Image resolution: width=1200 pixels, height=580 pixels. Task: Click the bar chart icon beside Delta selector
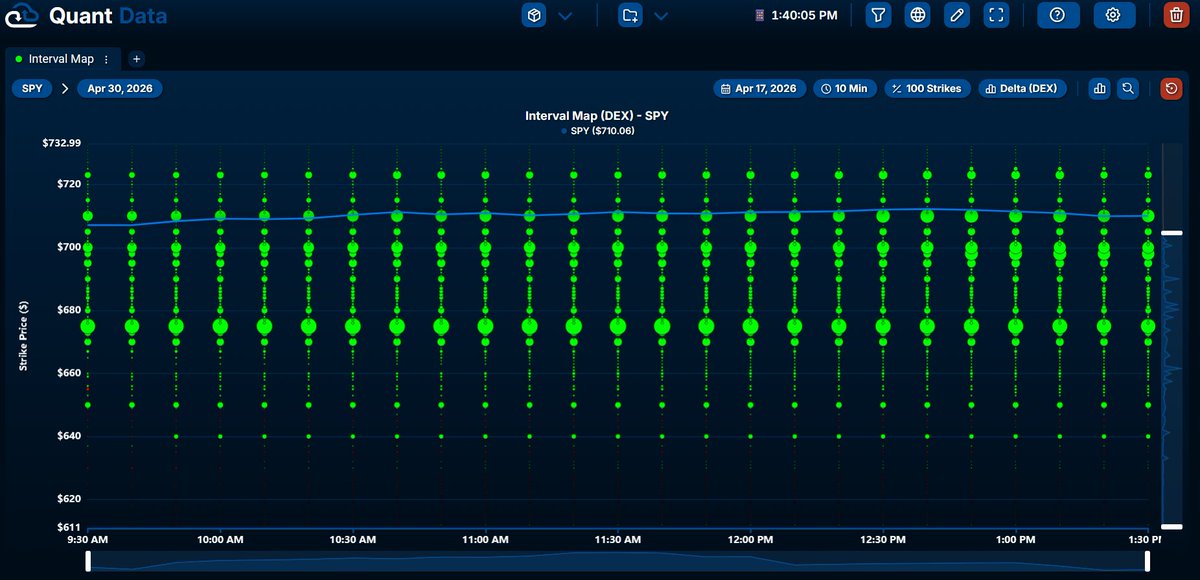click(x=1100, y=88)
